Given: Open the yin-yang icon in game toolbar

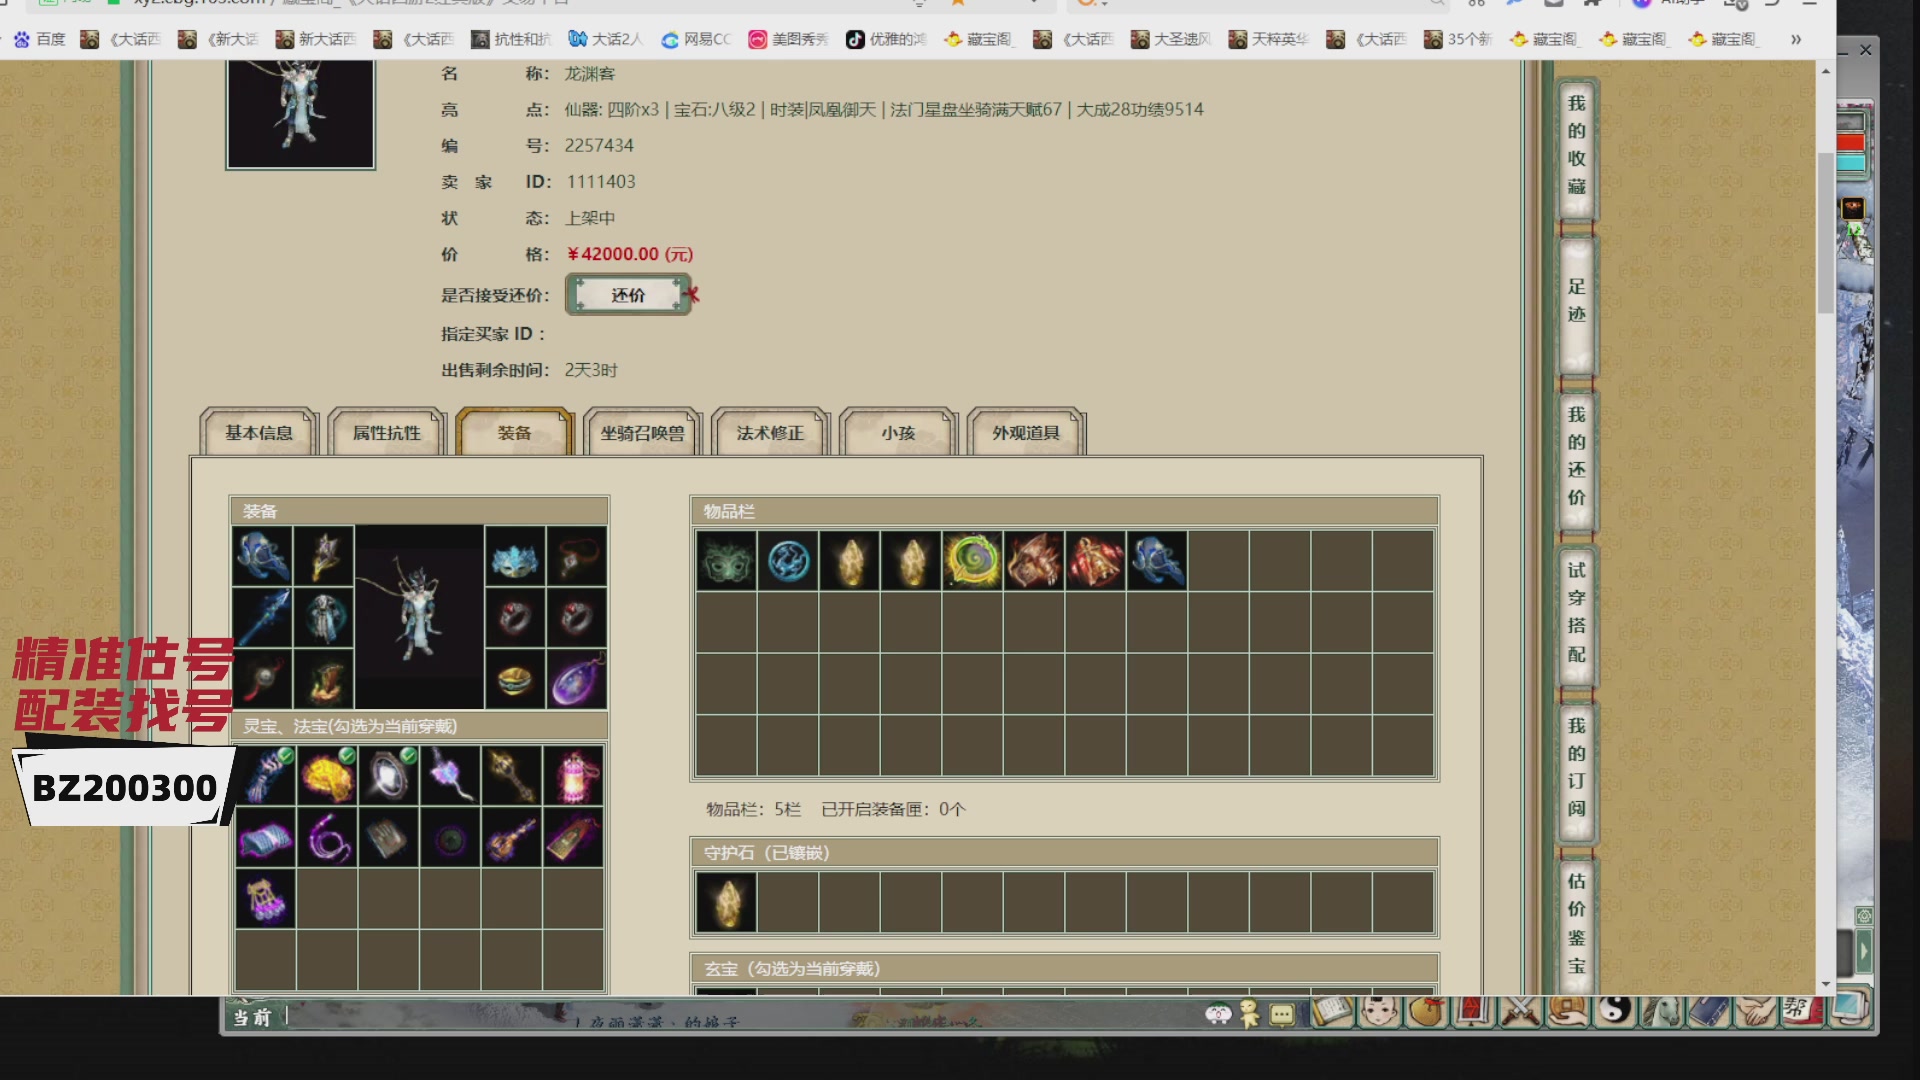Looking at the screenshot, I should pyautogui.click(x=1614, y=1011).
